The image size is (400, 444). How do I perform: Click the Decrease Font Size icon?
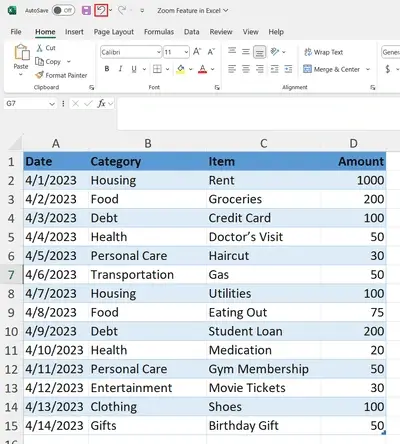pos(211,52)
